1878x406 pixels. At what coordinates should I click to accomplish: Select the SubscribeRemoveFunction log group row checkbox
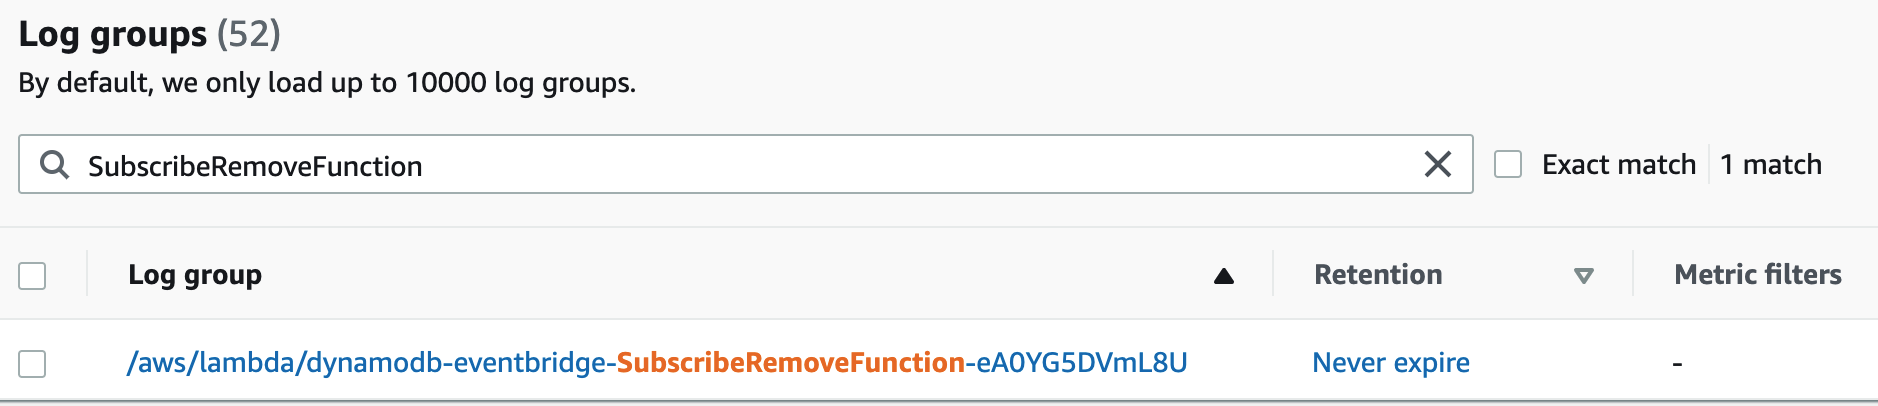(x=32, y=363)
